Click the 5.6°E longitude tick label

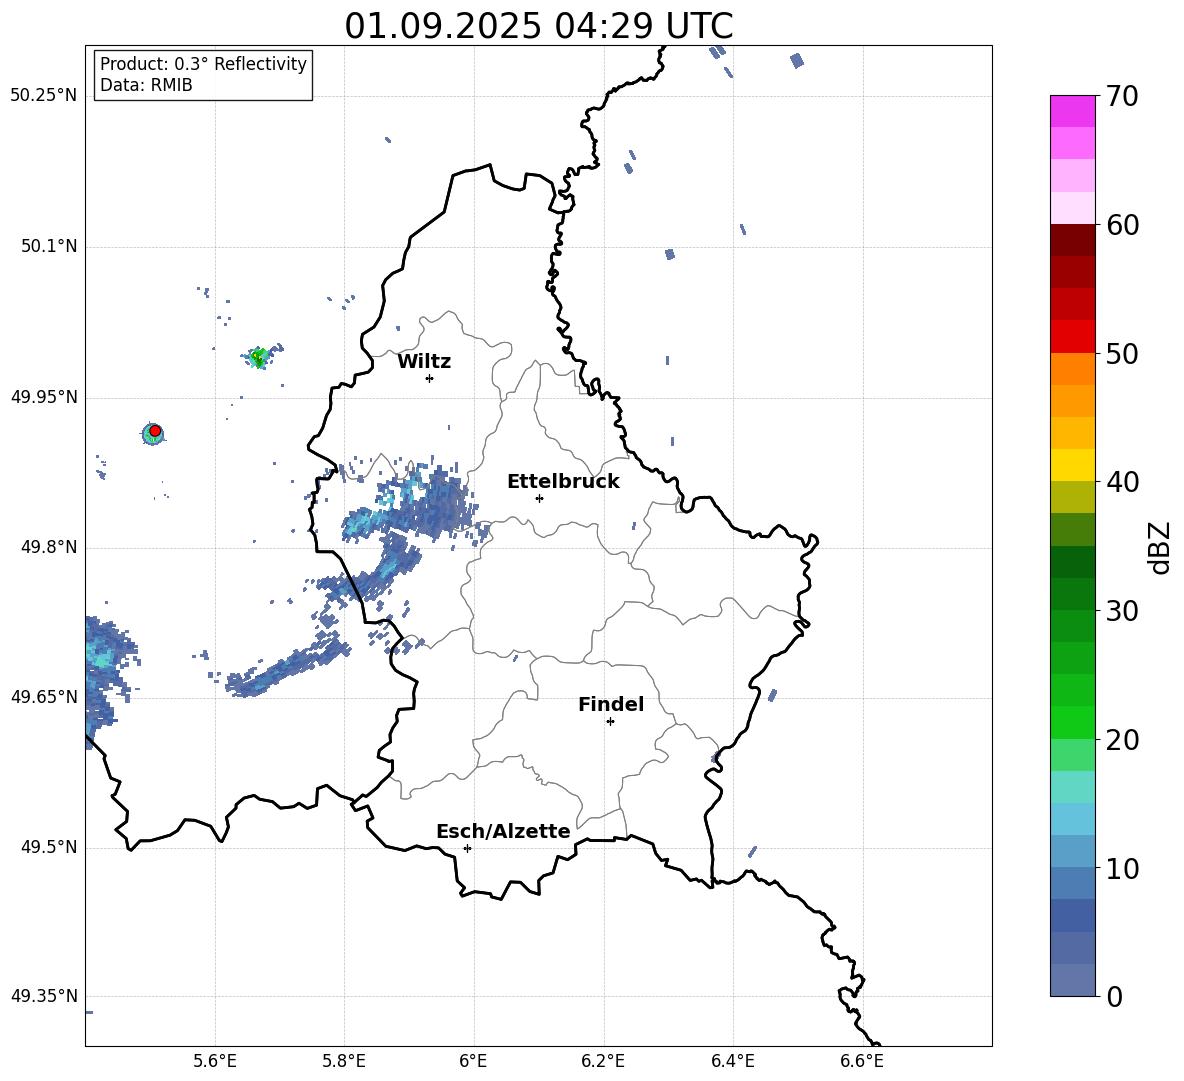coord(215,1061)
